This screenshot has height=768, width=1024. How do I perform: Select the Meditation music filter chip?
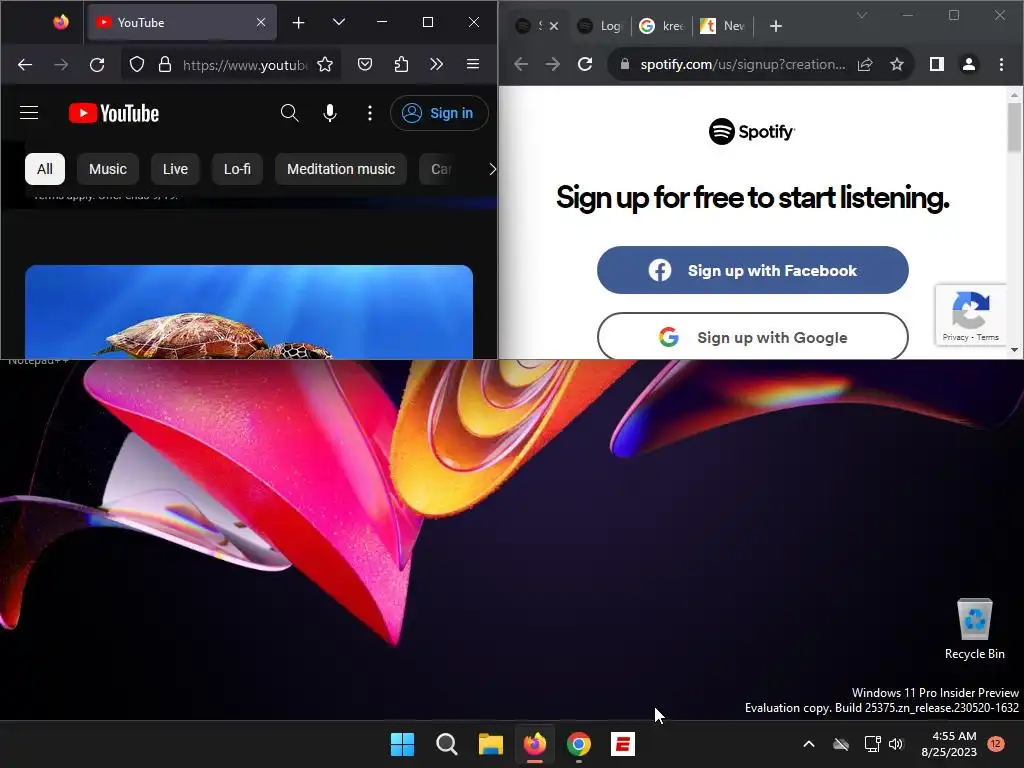[341, 169]
